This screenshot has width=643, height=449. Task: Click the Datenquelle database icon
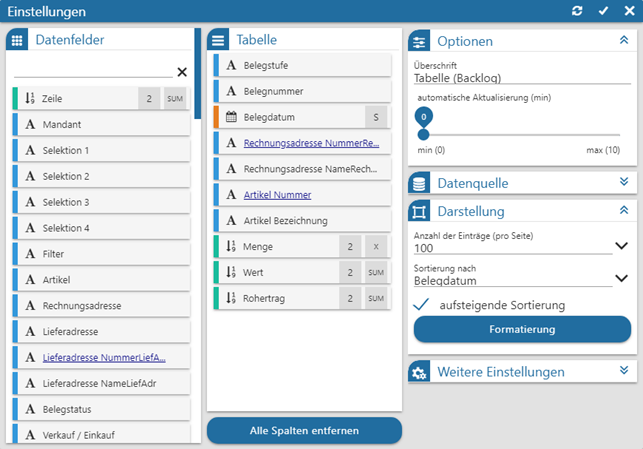click(420, 184)
